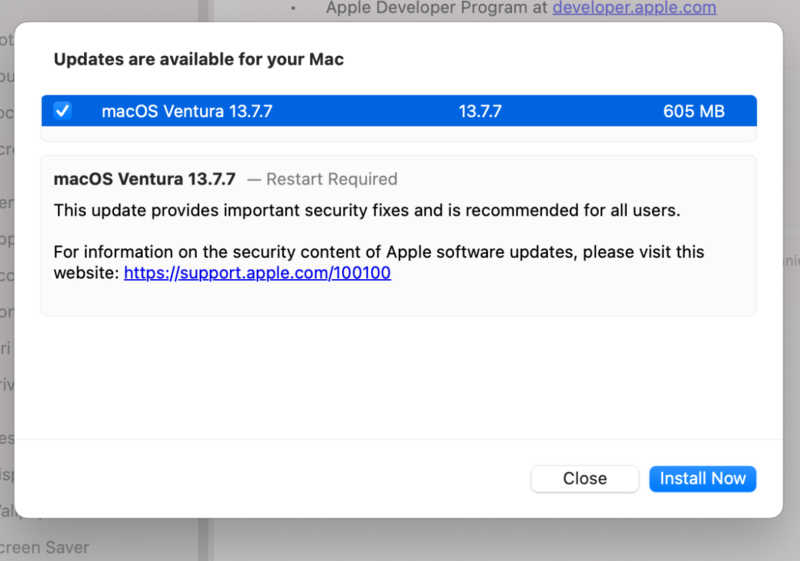Click the divider line above Close and Install Now
800x561 pixels.
(x=398, y=438)
